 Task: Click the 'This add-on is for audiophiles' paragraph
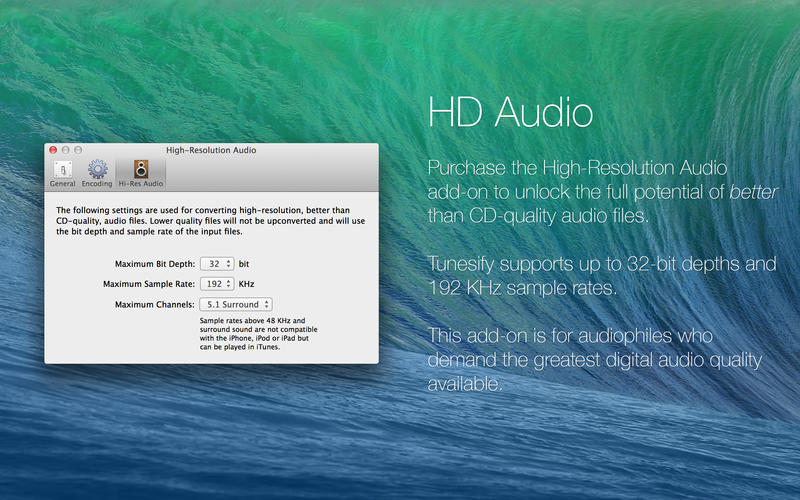[x=595, y=359]
